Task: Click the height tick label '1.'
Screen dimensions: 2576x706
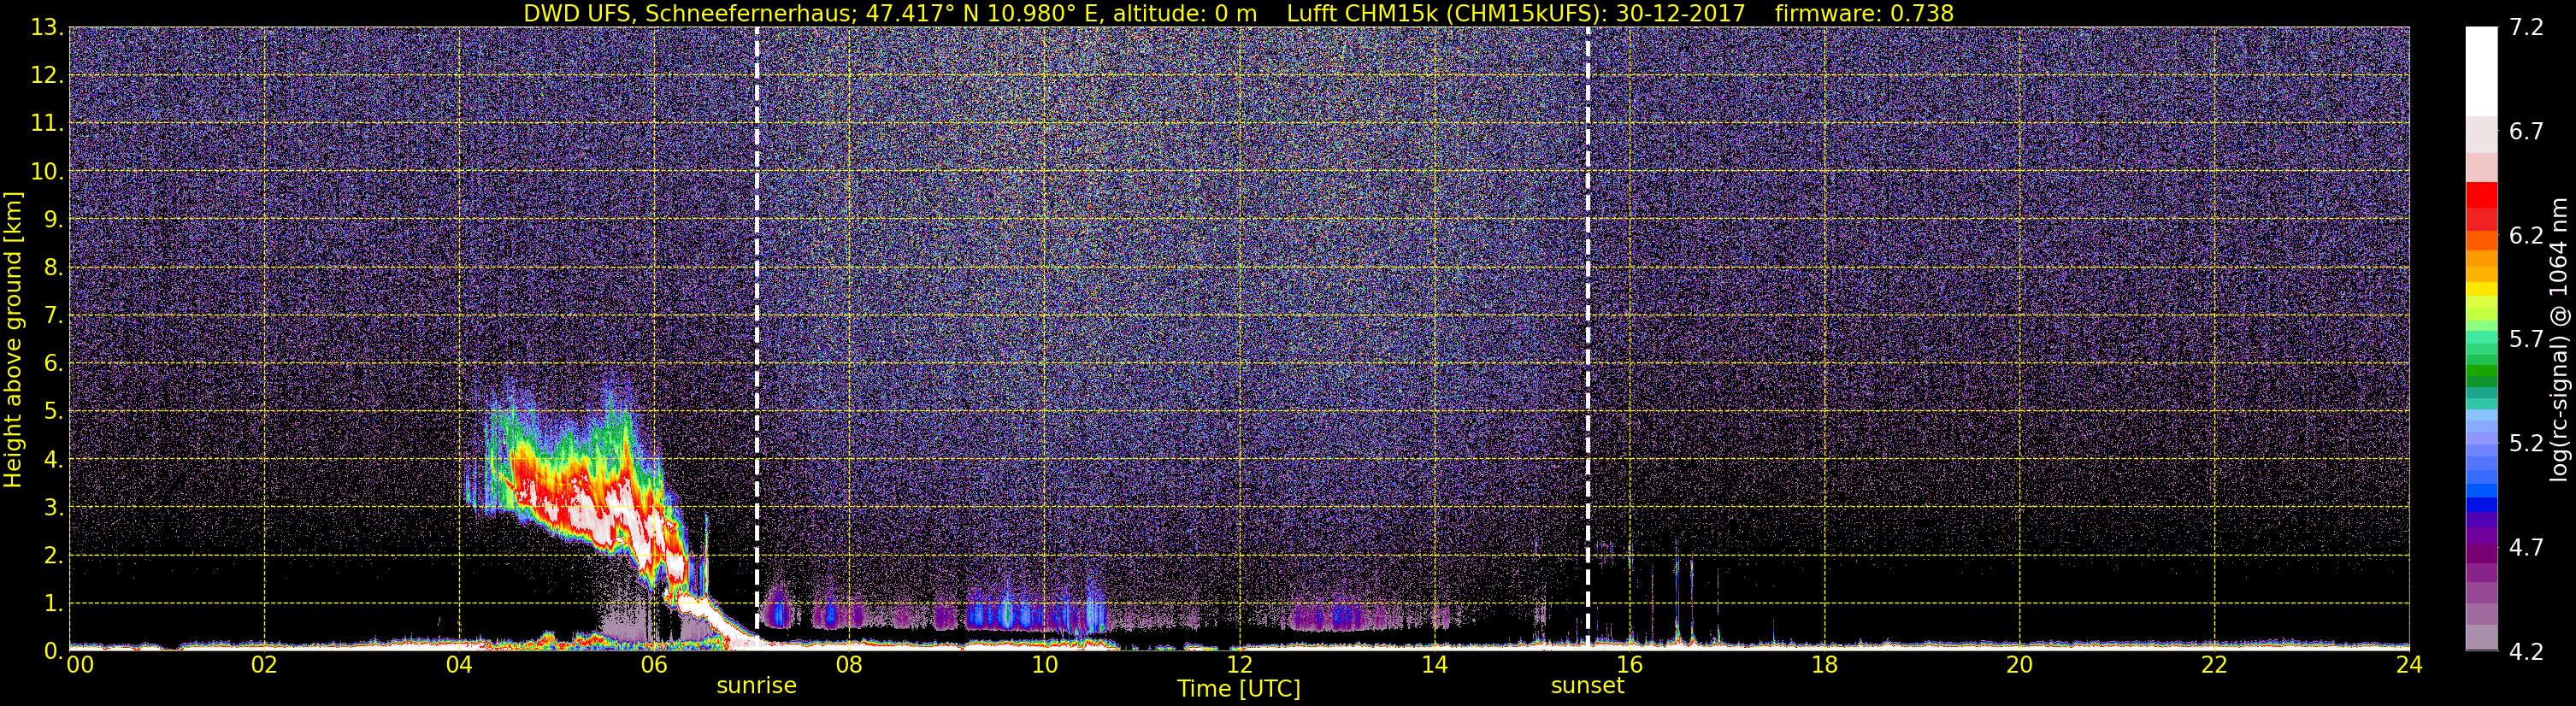Action: point(53,603)
